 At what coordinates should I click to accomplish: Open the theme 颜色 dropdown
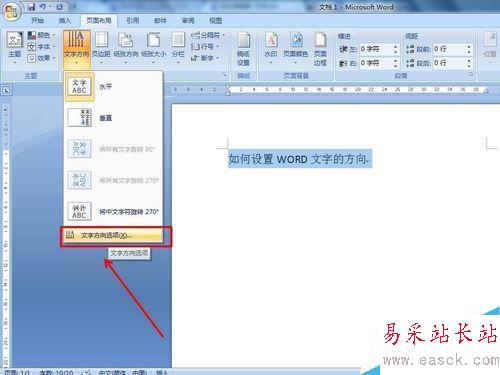click(41, 35)
